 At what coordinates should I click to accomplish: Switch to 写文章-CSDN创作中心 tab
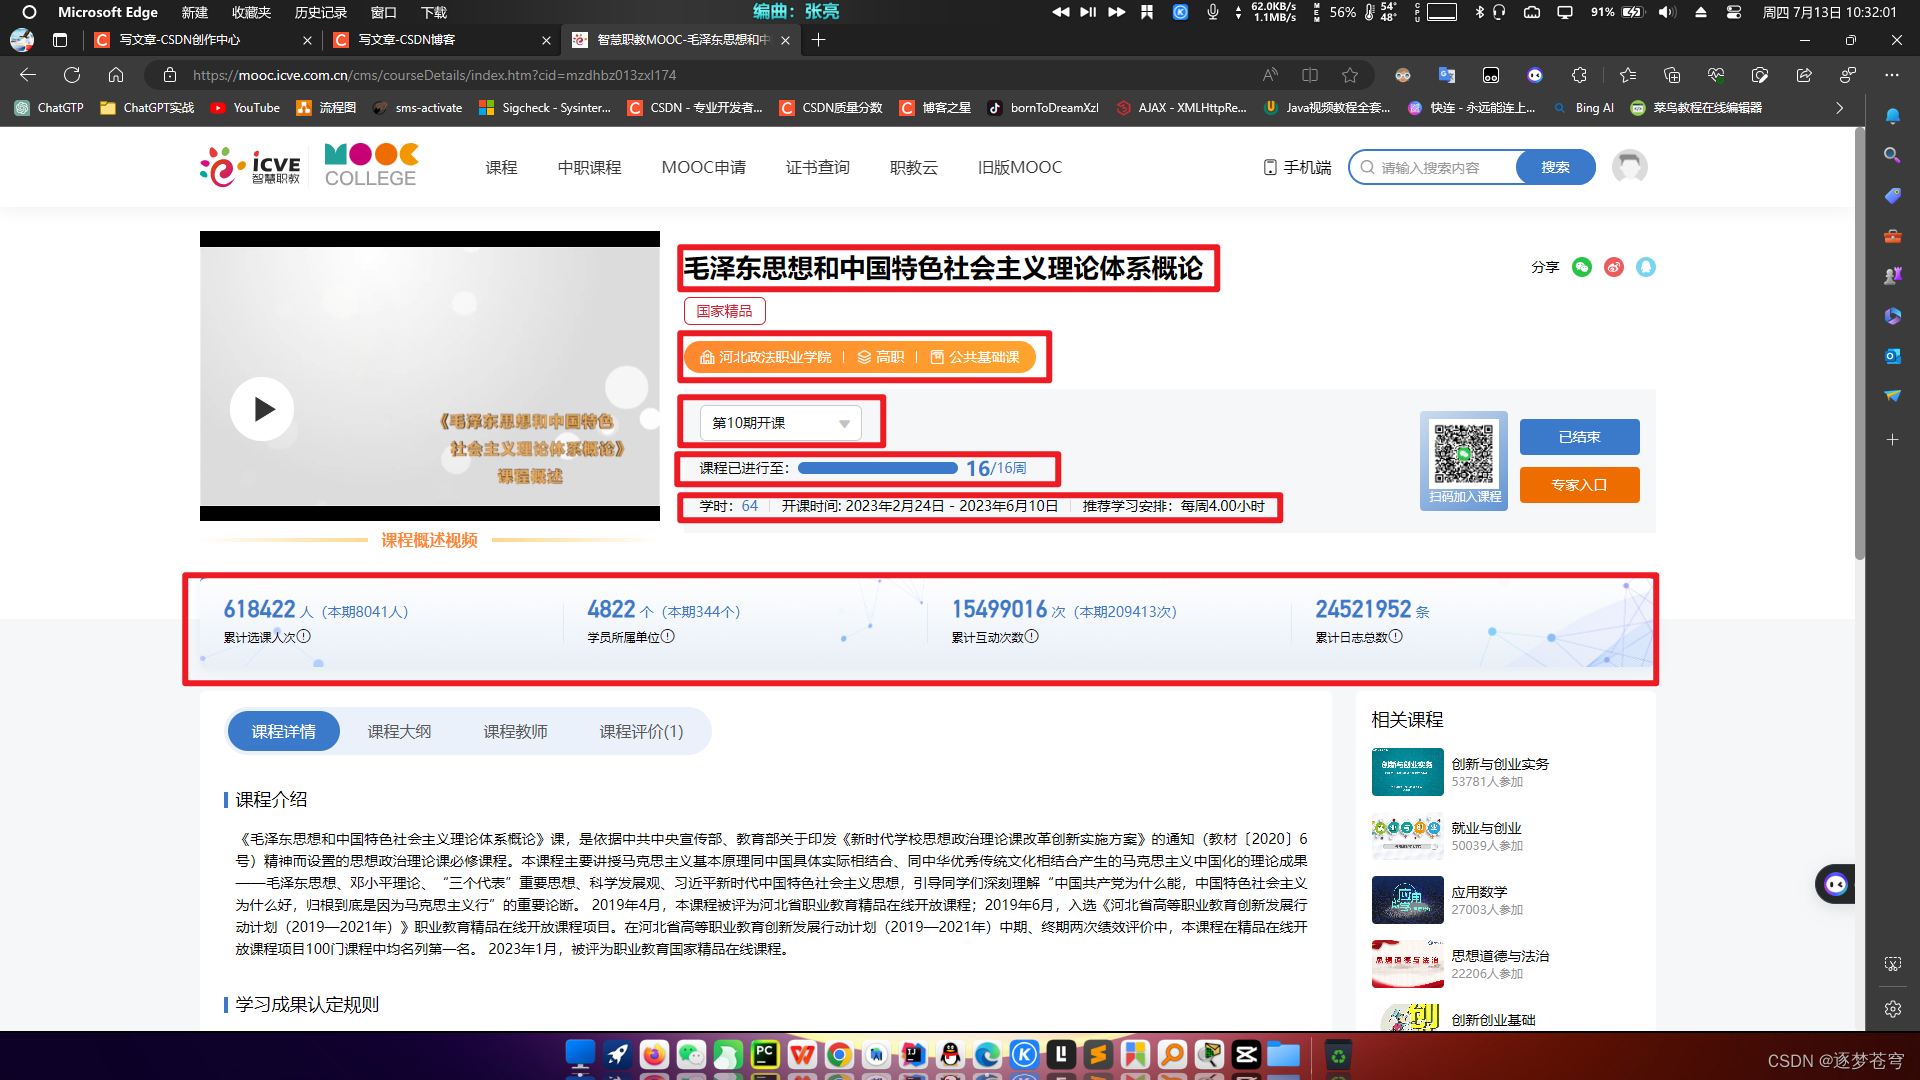tap(203, 40)
